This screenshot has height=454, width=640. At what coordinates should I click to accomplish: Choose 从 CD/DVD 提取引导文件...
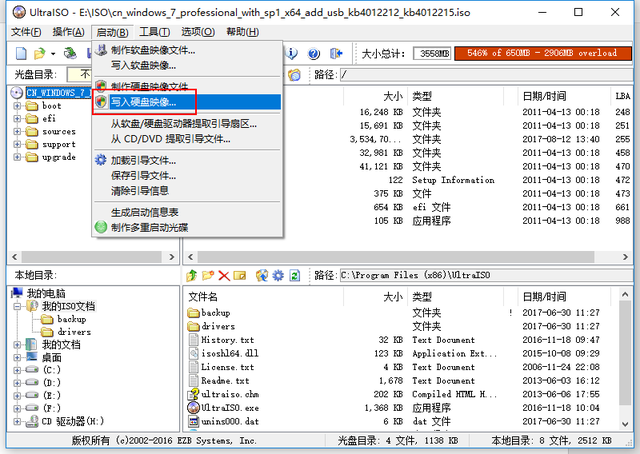point(188,139)
